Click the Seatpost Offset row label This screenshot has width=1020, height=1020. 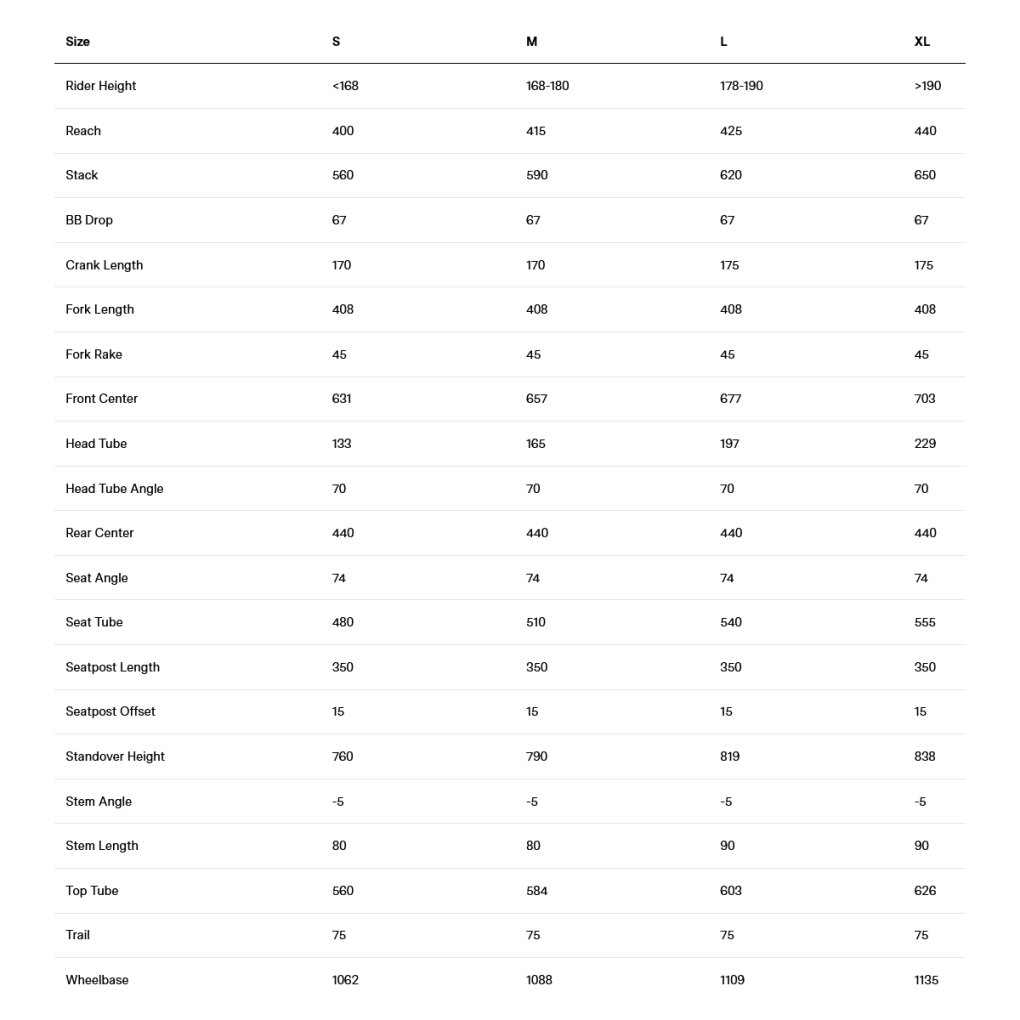110,712
